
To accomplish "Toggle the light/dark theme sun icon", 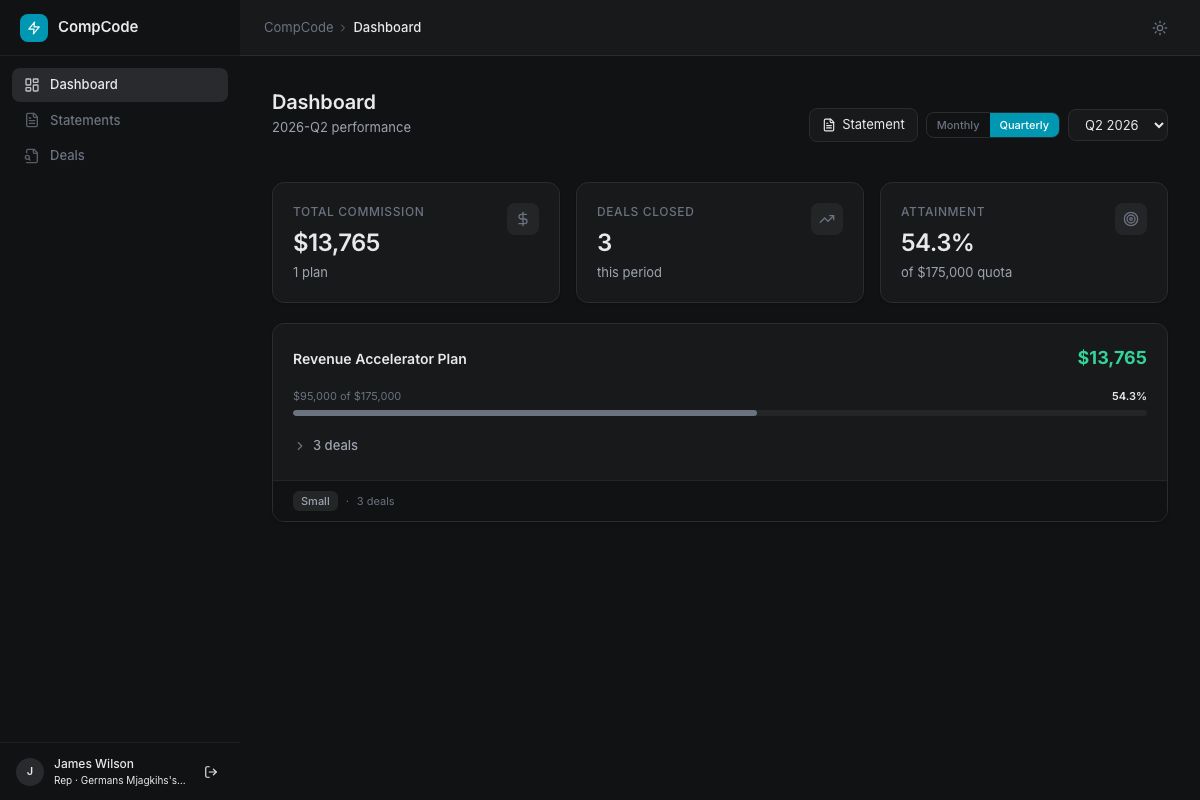I will tap(1160, 28).
